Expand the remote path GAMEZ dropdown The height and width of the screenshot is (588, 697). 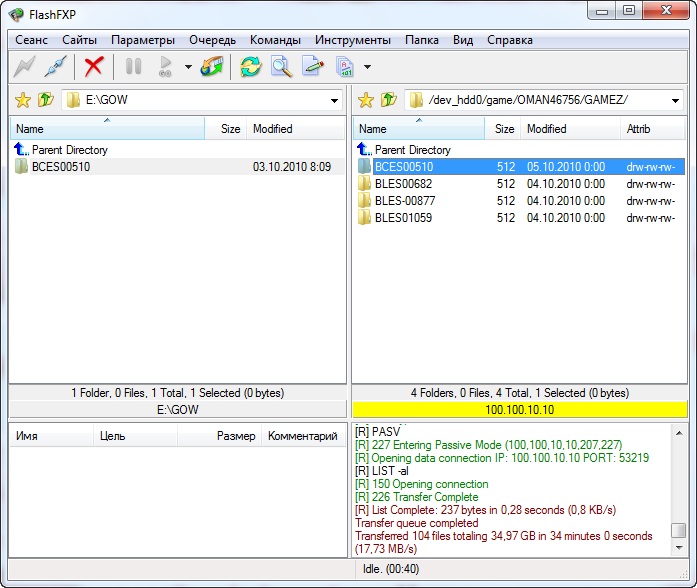coord(677,101)
